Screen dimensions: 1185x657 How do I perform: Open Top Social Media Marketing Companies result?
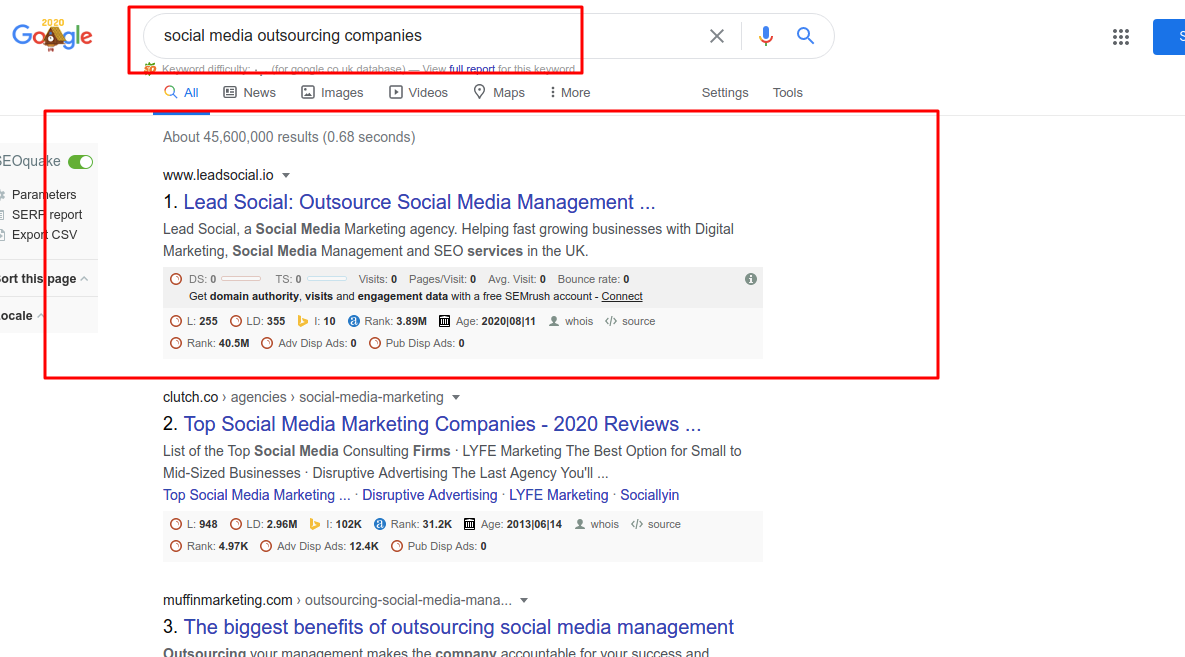pyautogui.click(x=442, y=424)
